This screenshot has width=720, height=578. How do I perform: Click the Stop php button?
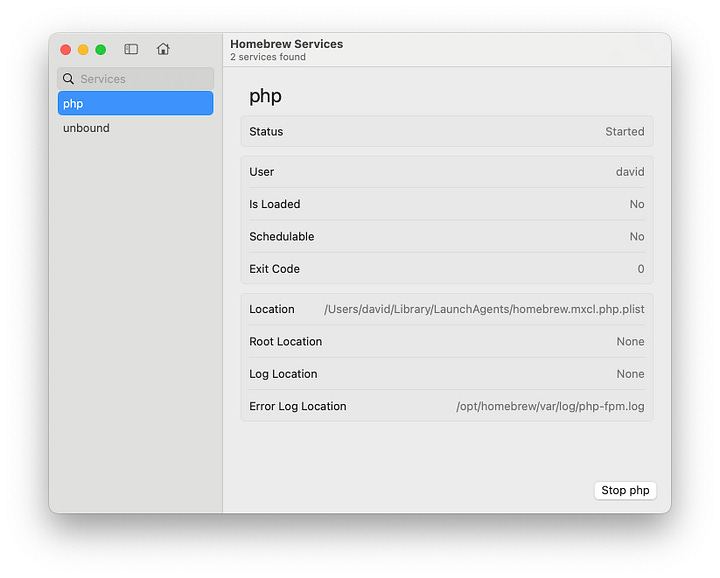tap(625, 490)
